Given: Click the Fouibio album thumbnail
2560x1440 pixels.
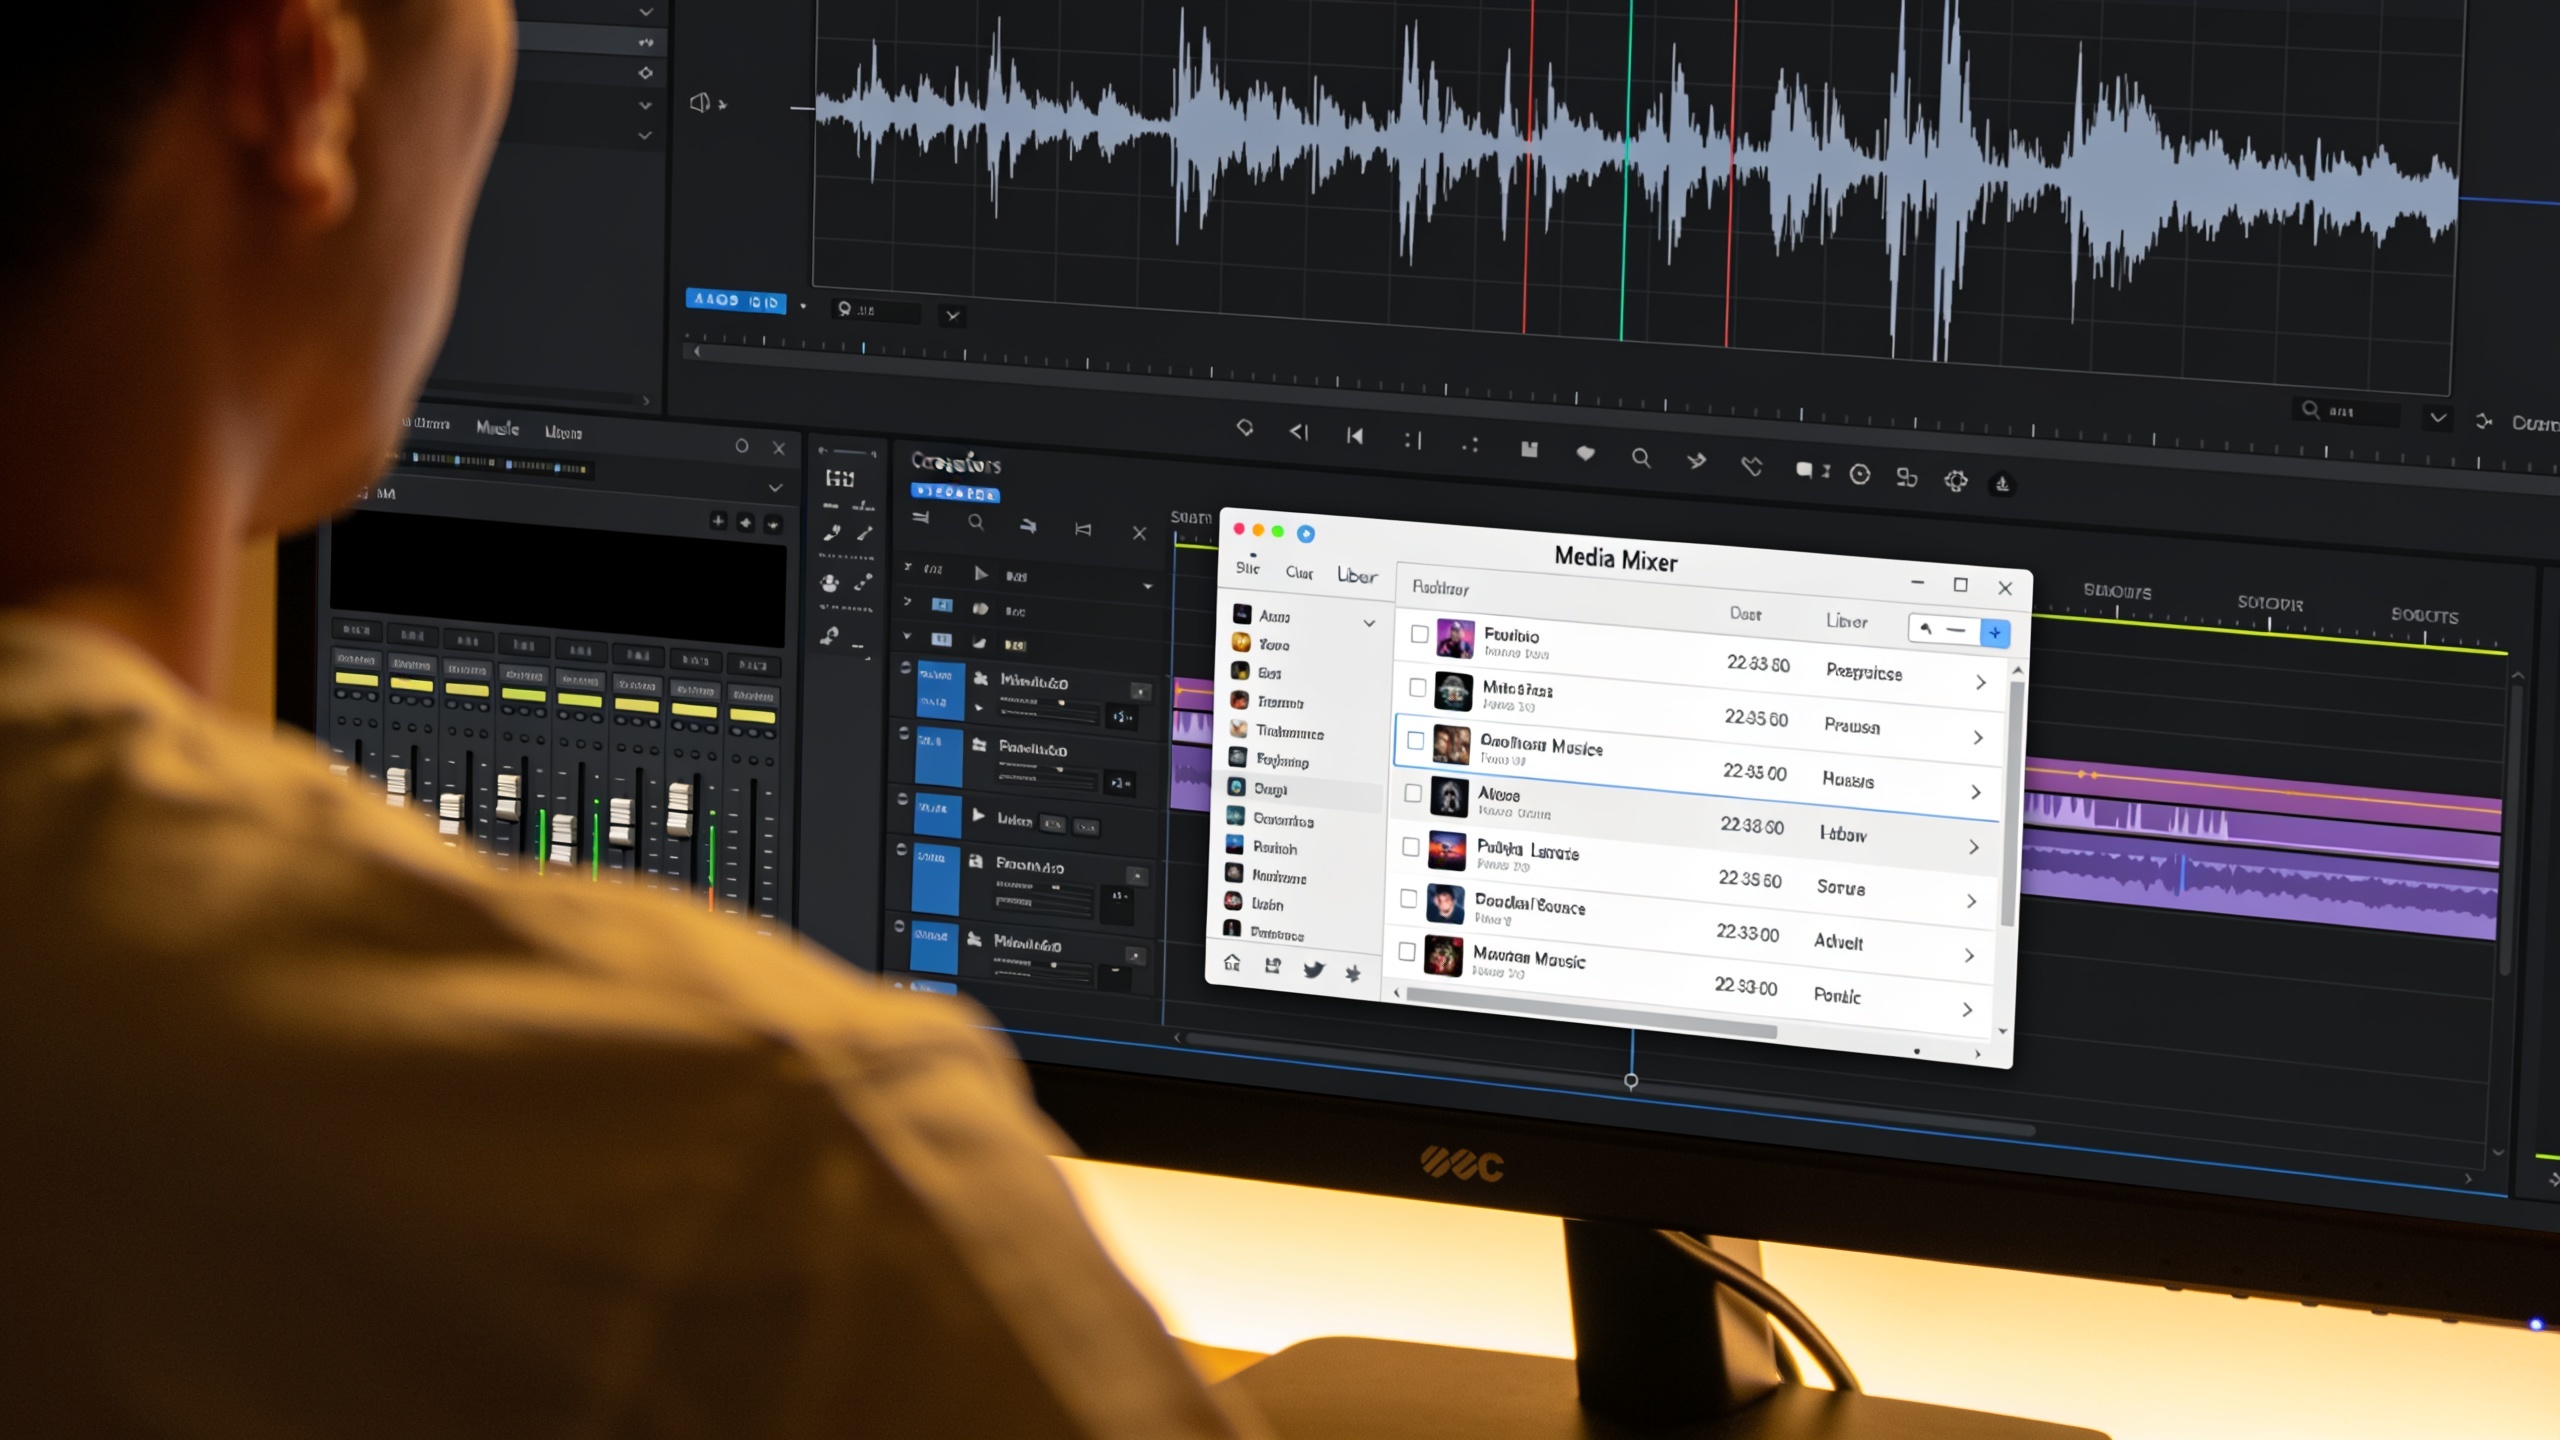Looking at the screenshot, I should [x=1455, y=638].
